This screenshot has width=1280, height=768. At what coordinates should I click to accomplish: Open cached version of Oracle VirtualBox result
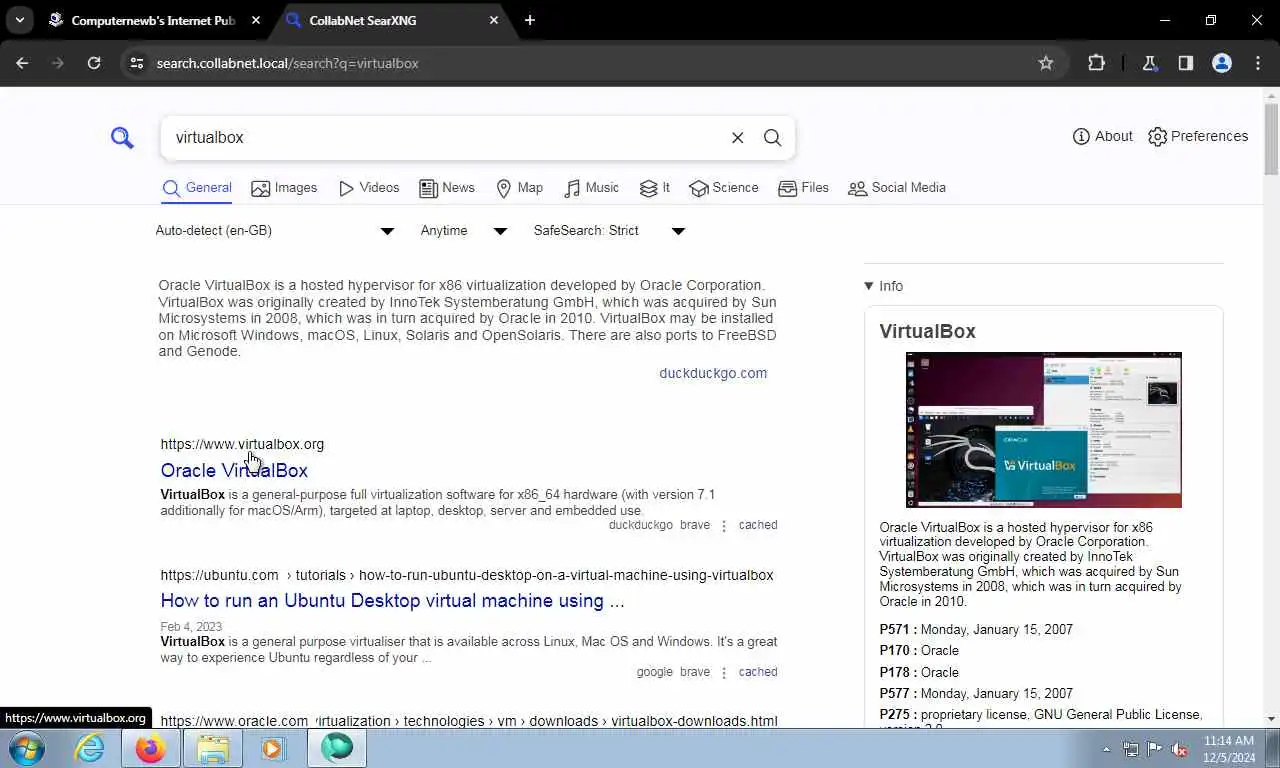click(758, 525)
